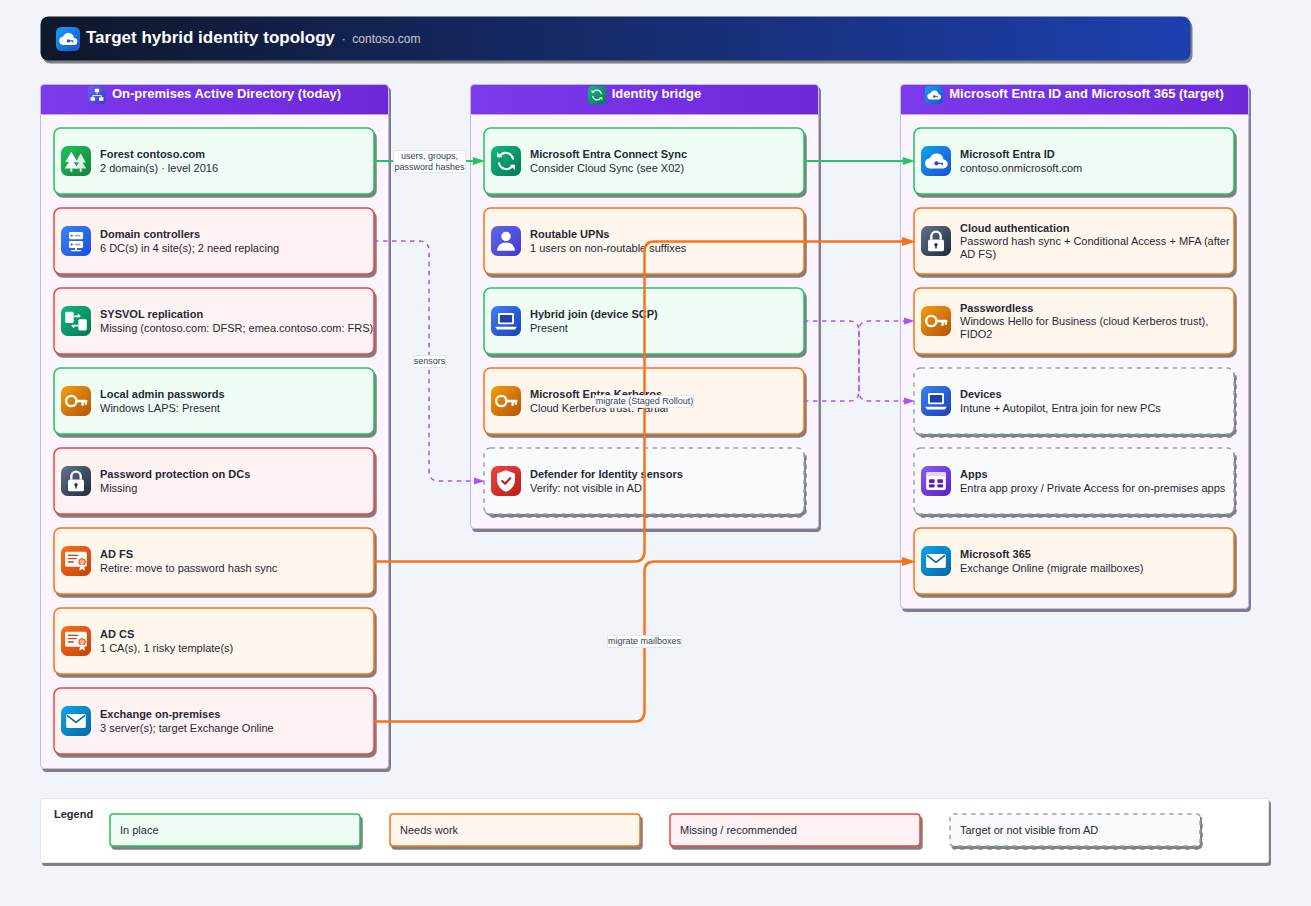Click the Routable UPNs user icon

coord(506,241)
